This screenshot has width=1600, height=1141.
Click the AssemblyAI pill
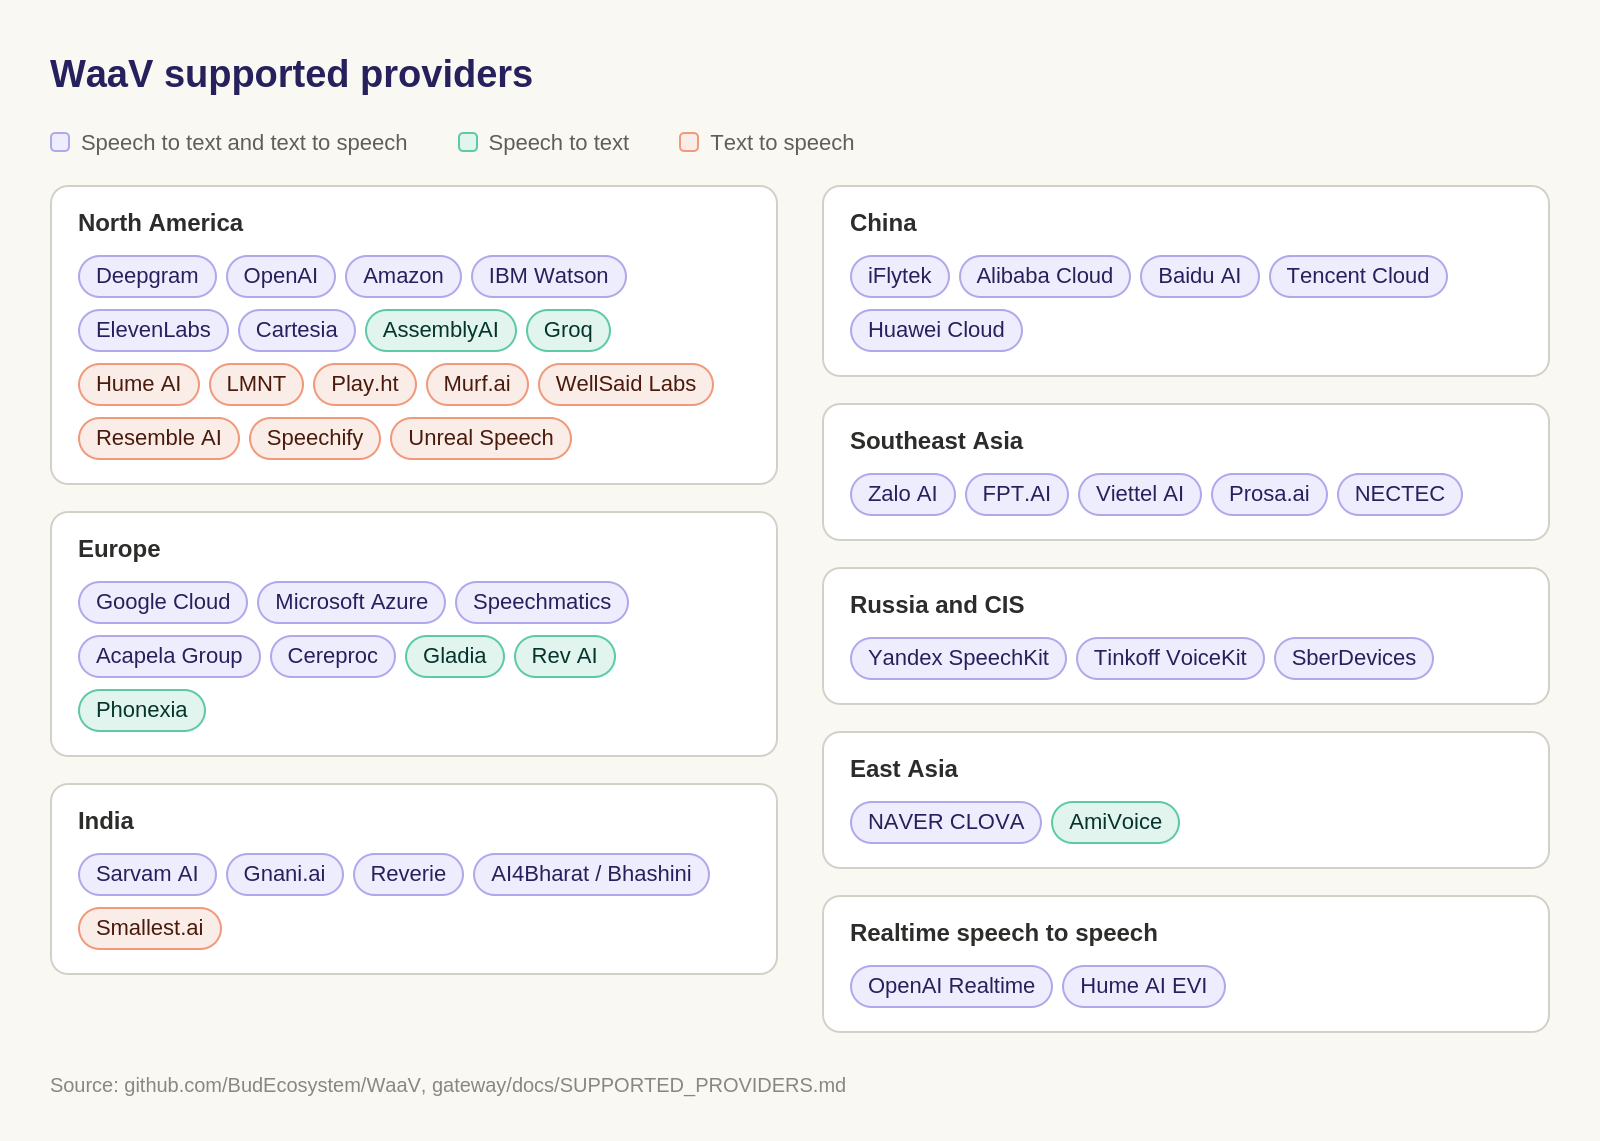[x=441, y=330]
